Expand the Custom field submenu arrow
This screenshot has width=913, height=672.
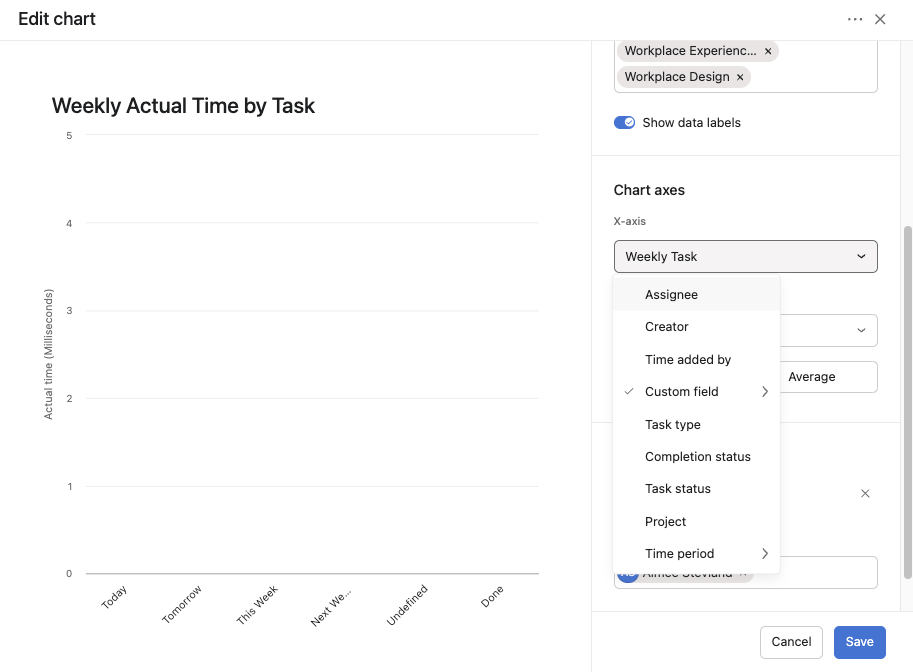[765, 392]
